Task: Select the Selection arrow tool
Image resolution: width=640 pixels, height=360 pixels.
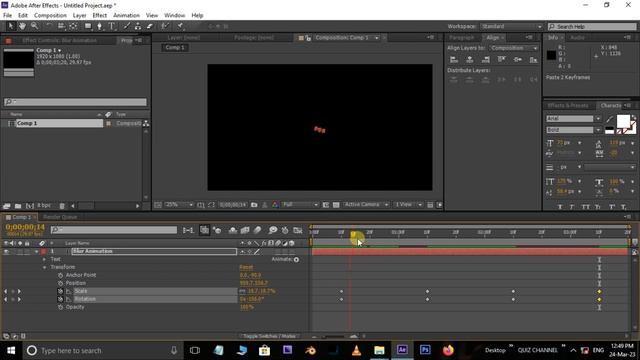Action: pos(11,26)
